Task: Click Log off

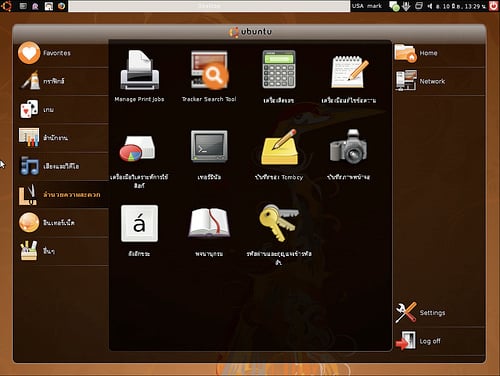Action: (439, 341)
